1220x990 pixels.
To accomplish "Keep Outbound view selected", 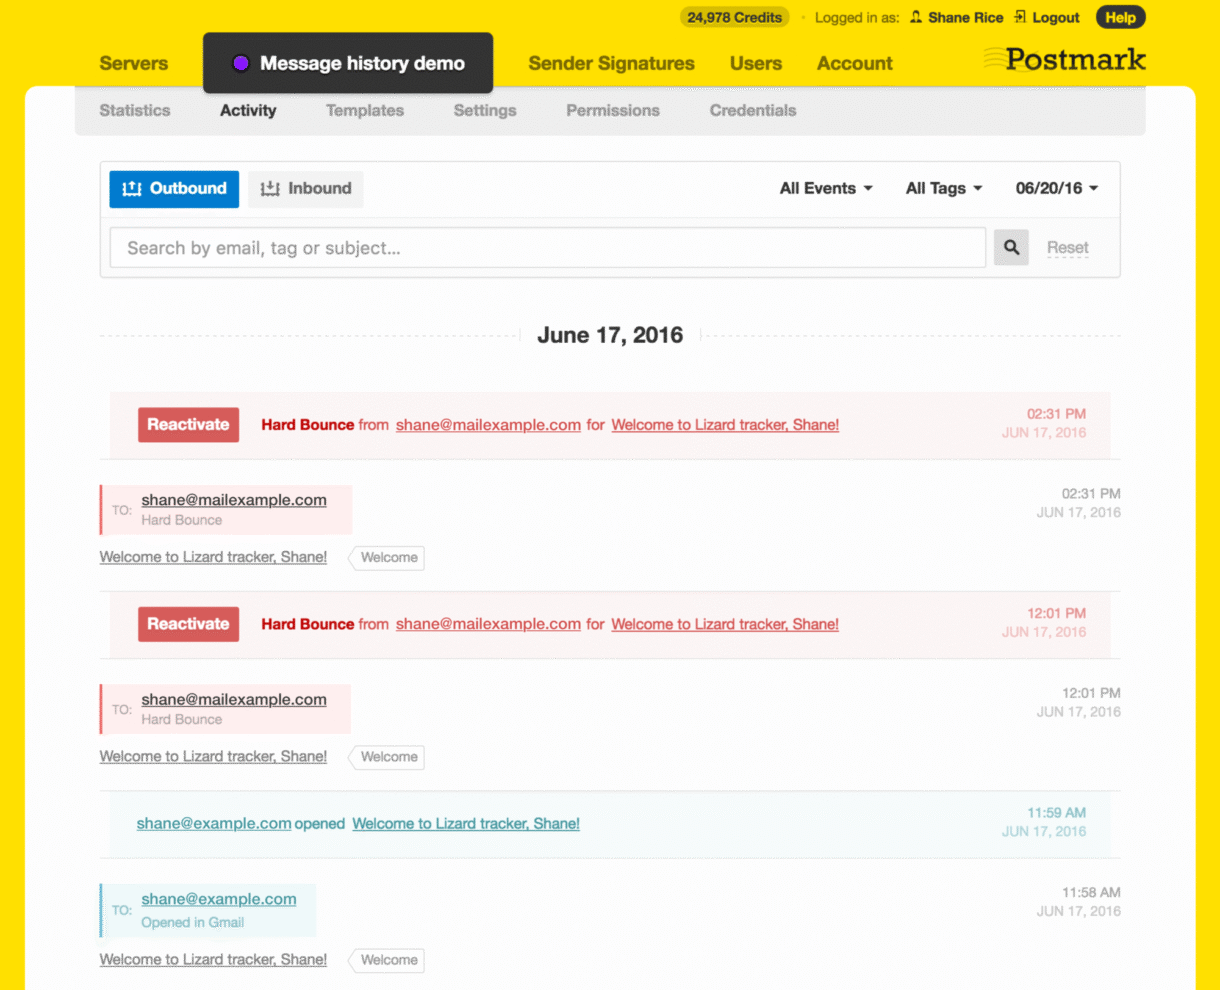I will 174,188.
